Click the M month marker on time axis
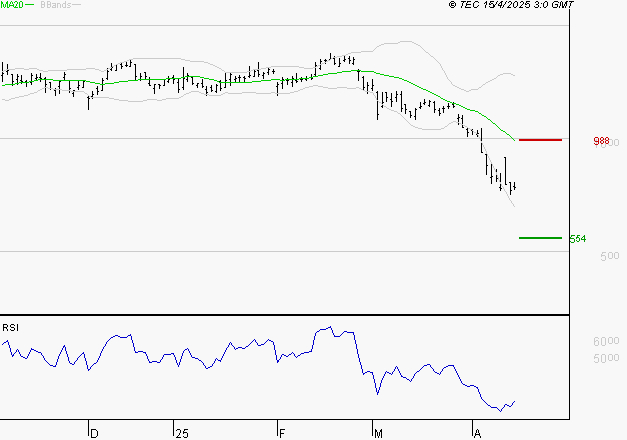The height and width of the screenshot is (440, 627). [x=378, y=434]
